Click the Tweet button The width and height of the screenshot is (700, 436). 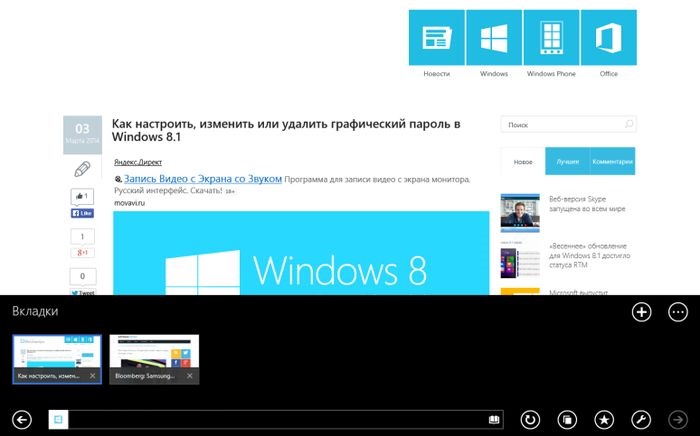pos(82,292)
